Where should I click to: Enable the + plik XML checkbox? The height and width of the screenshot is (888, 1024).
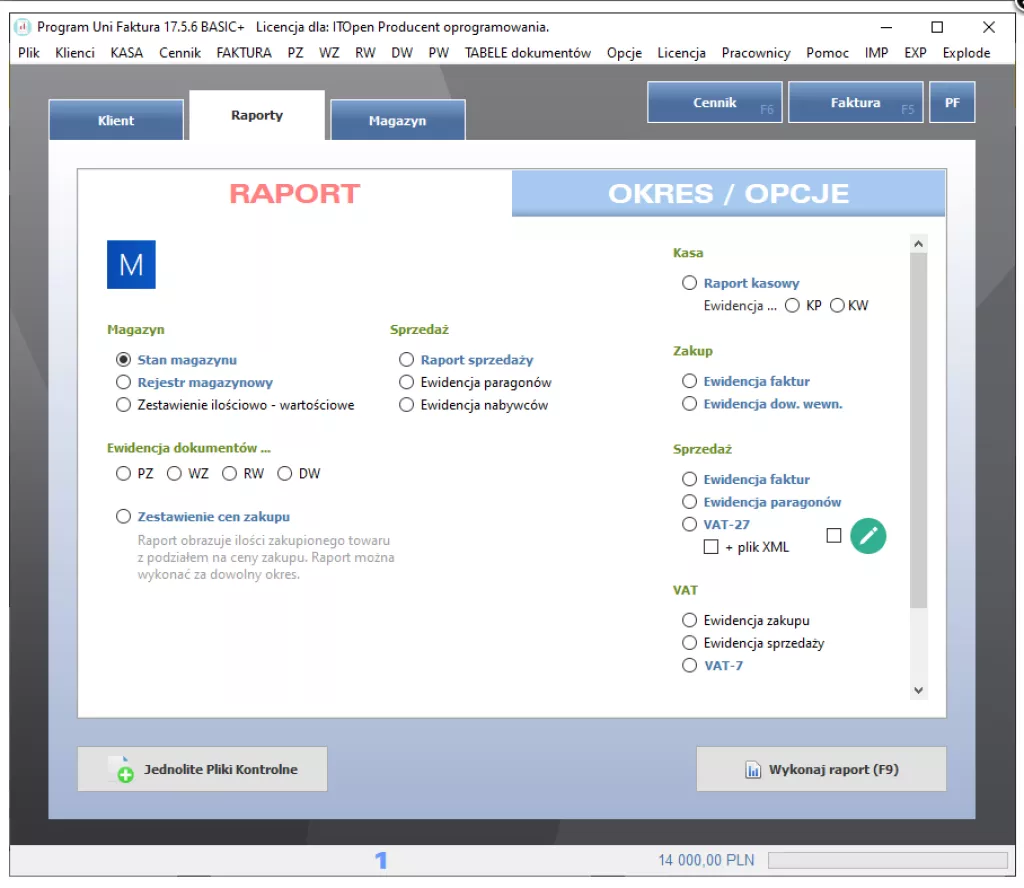711,547
